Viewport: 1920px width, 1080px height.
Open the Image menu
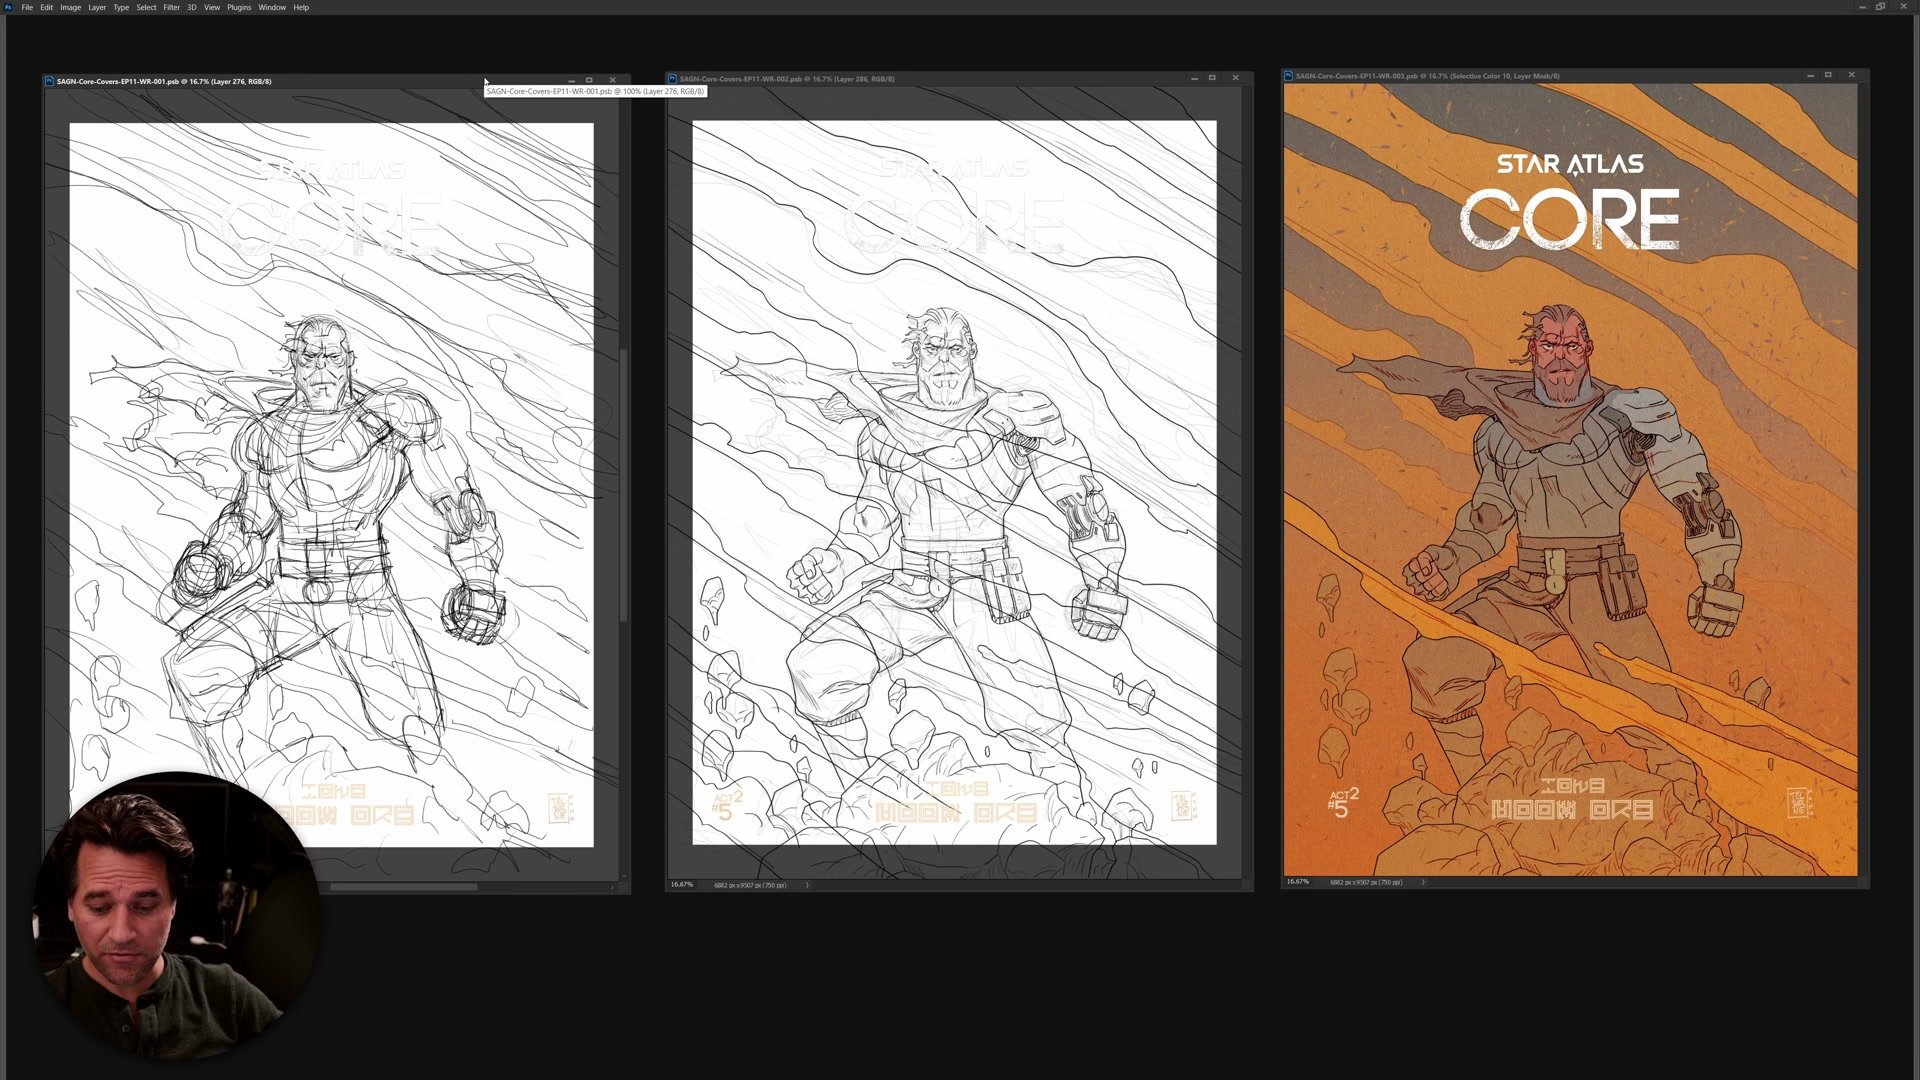pyautogui.click(x=70, y=7)
